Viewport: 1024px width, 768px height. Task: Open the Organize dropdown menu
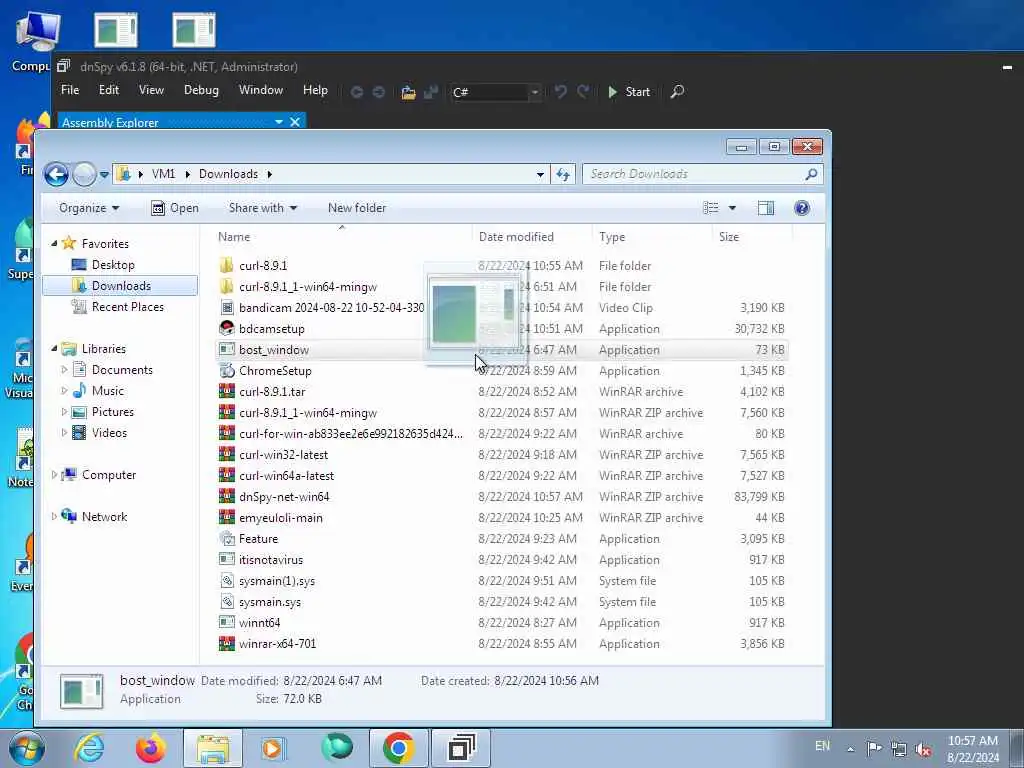click(89, 208)
